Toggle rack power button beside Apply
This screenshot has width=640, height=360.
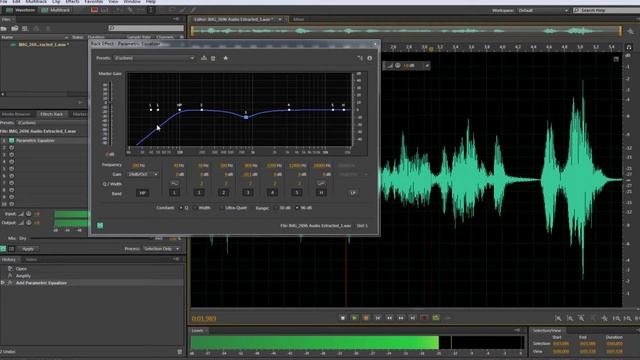point(3,249)
